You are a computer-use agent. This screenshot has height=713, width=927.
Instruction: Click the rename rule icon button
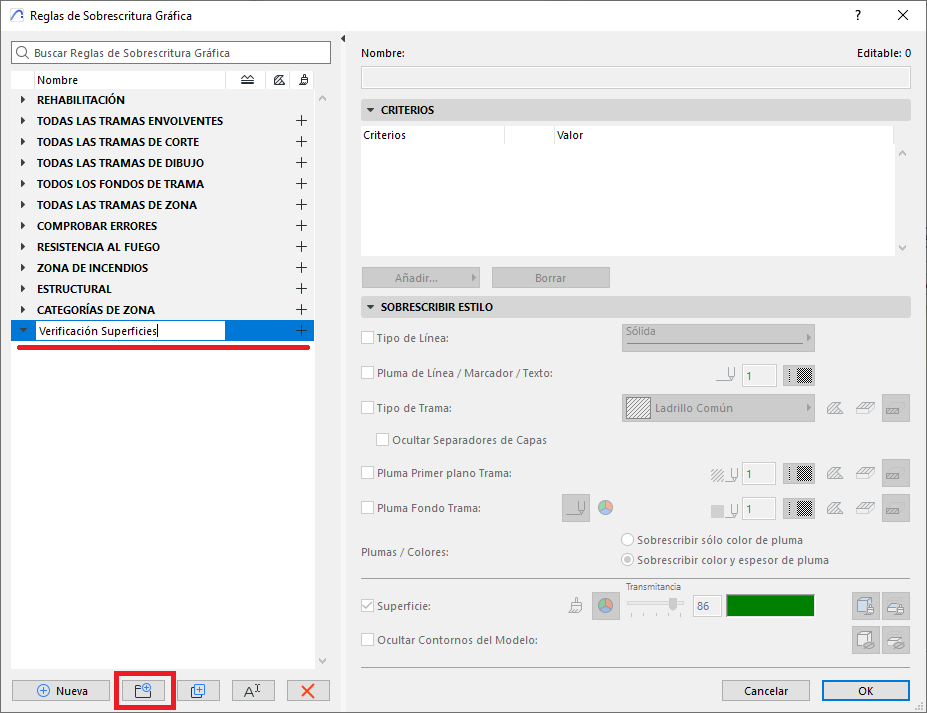[x=252, y=690]
